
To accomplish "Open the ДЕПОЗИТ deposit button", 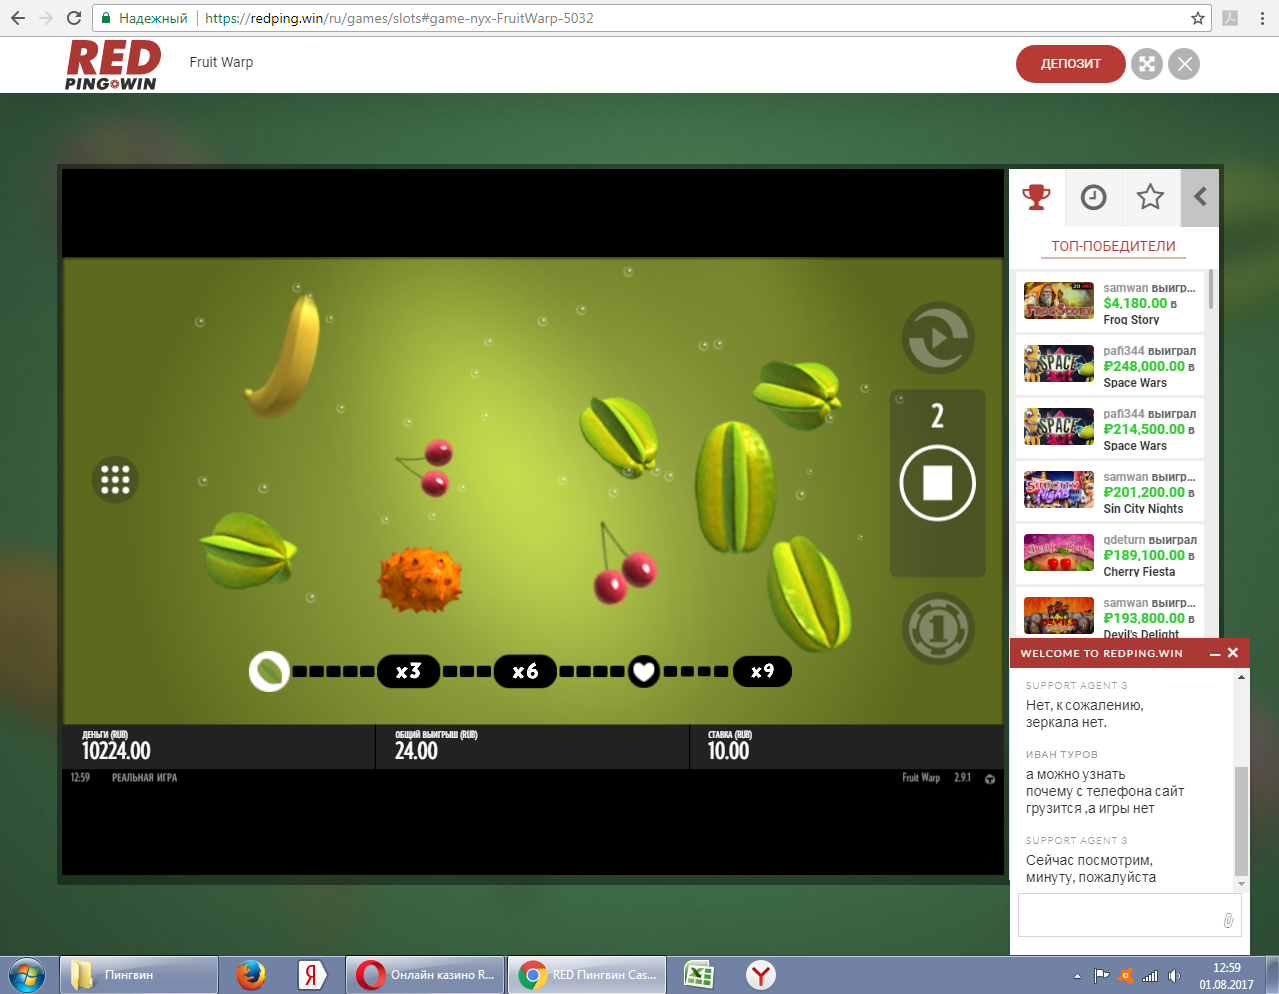I will (1070, 64).
